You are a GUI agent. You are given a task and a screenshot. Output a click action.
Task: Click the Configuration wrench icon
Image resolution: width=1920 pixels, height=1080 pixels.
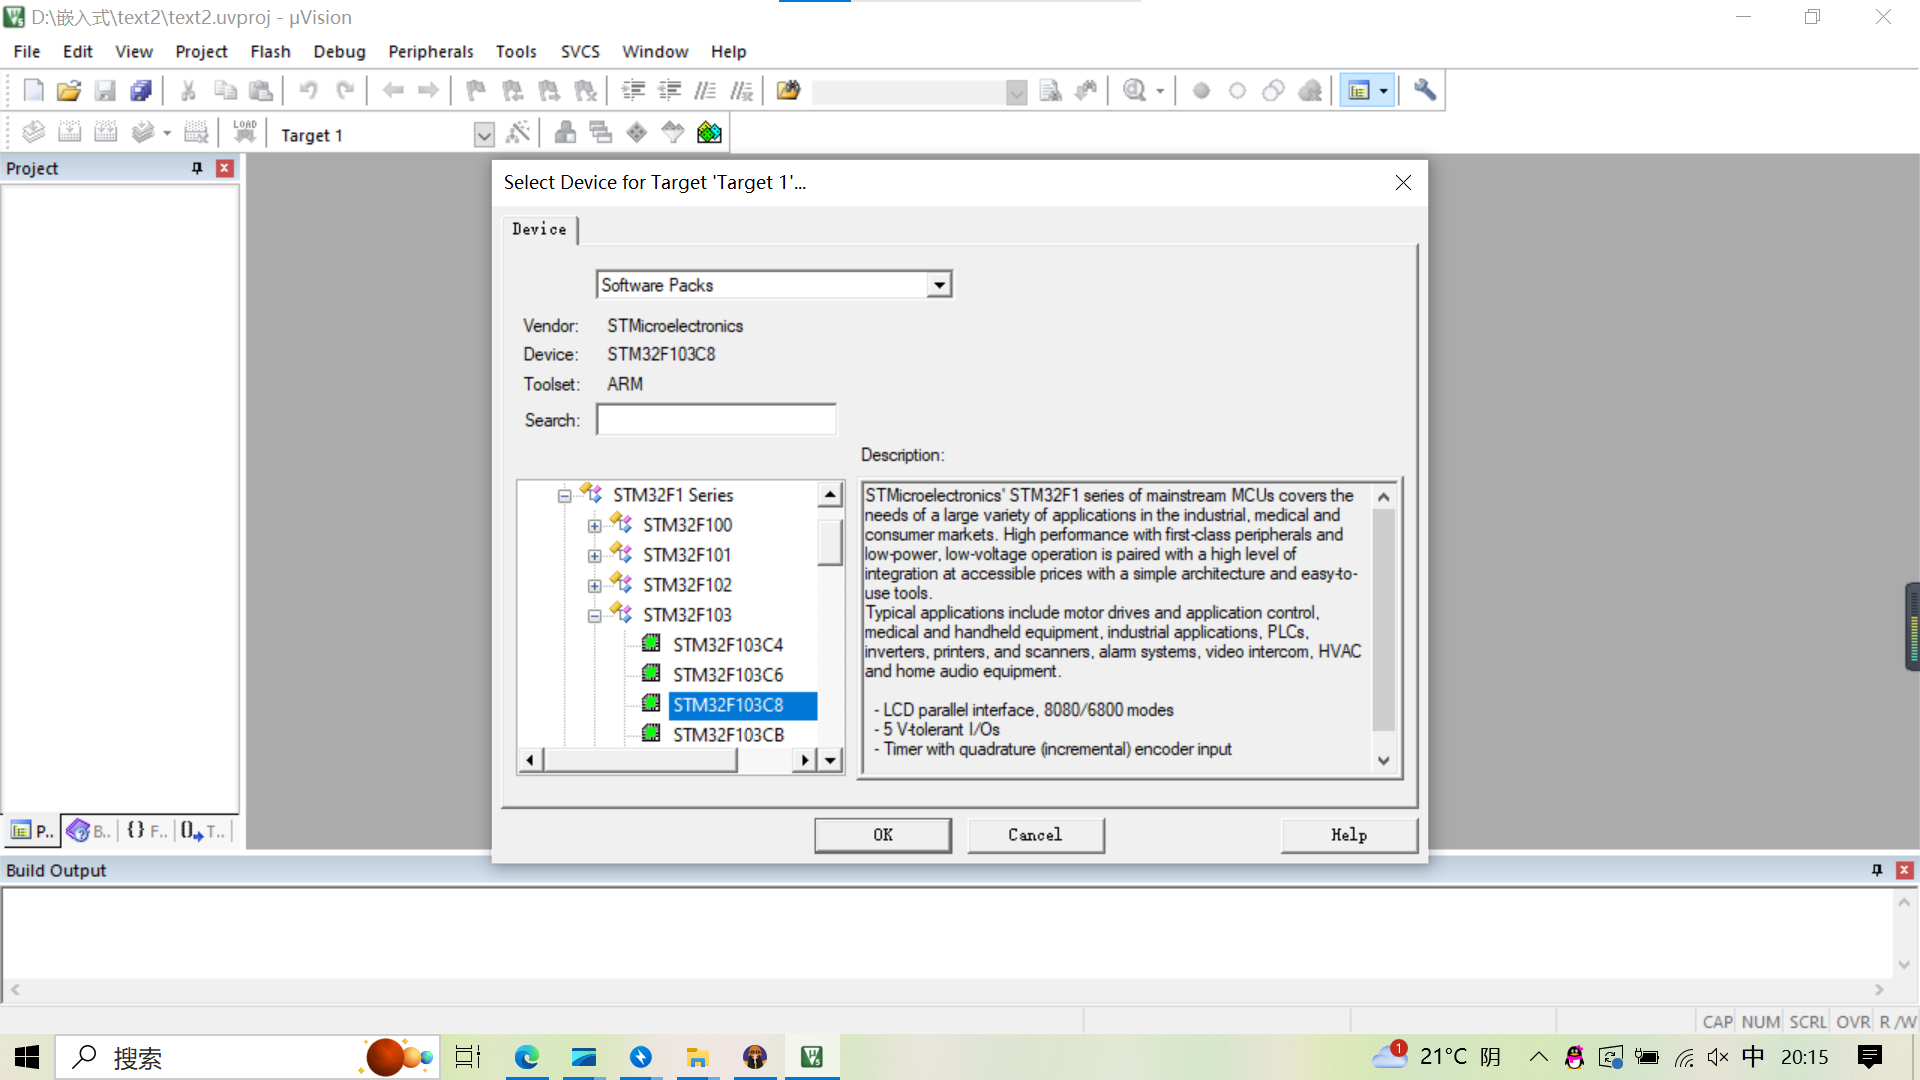[x=1425, y=91]
